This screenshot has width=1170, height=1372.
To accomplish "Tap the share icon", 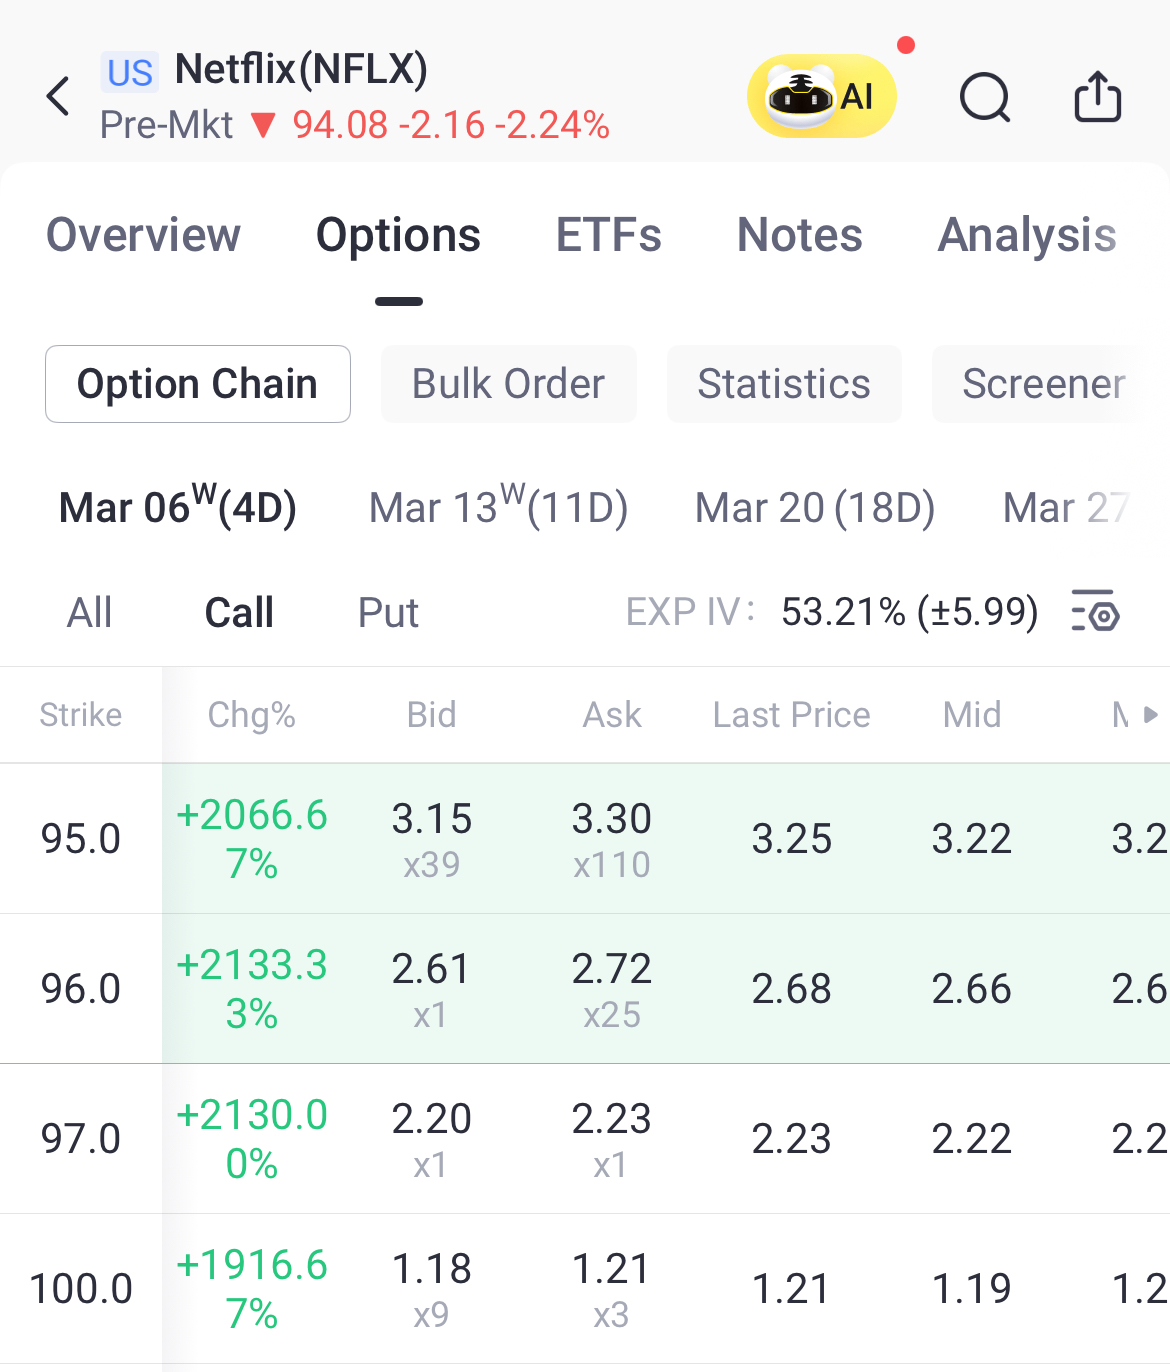I will [1097, 97].
